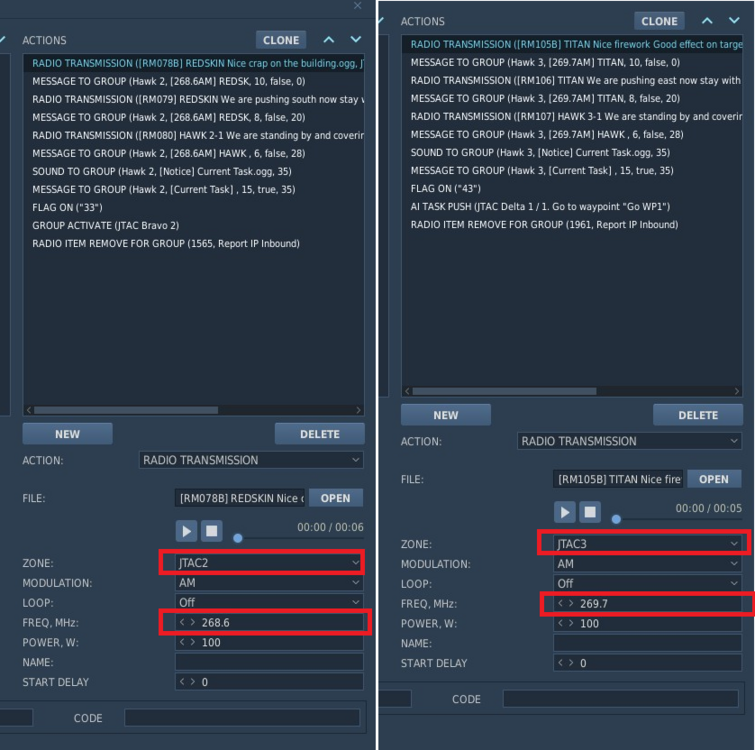Click the right DELETE button
755x750 pixels.
point(698,415)
